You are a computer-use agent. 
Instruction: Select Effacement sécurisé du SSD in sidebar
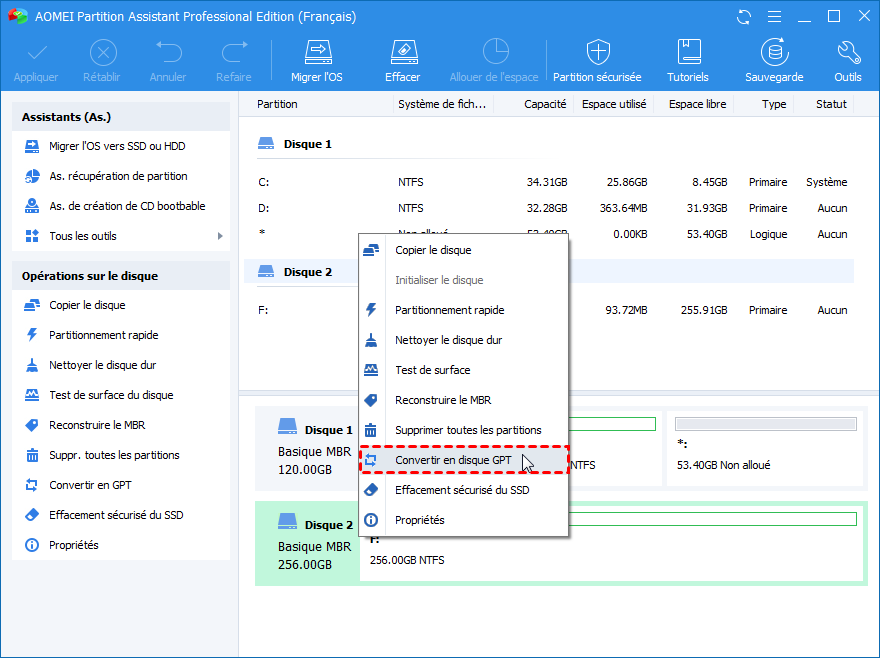[116, 515]
